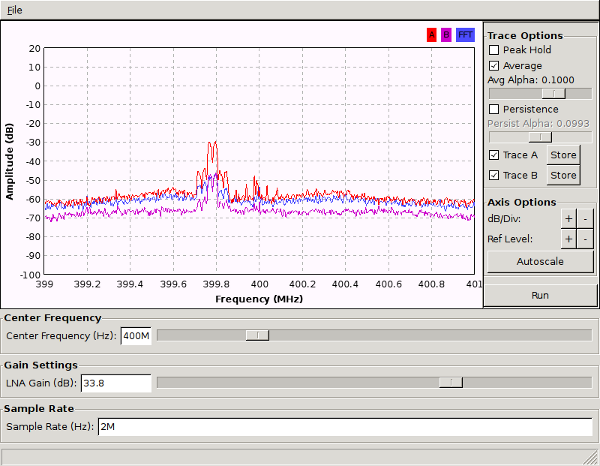Enable the Peak Hold checkbox
This screenshot has width=600, height=466.
click(x=494, y=50)
